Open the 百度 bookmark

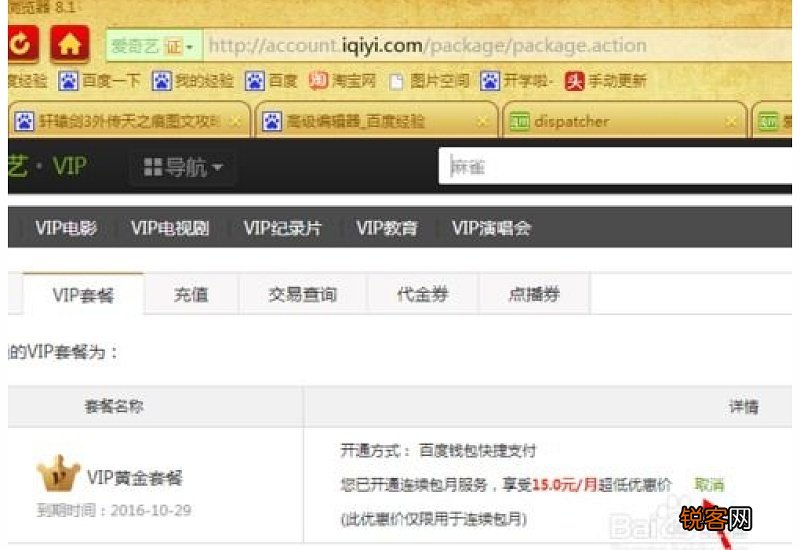pos(271,81)
